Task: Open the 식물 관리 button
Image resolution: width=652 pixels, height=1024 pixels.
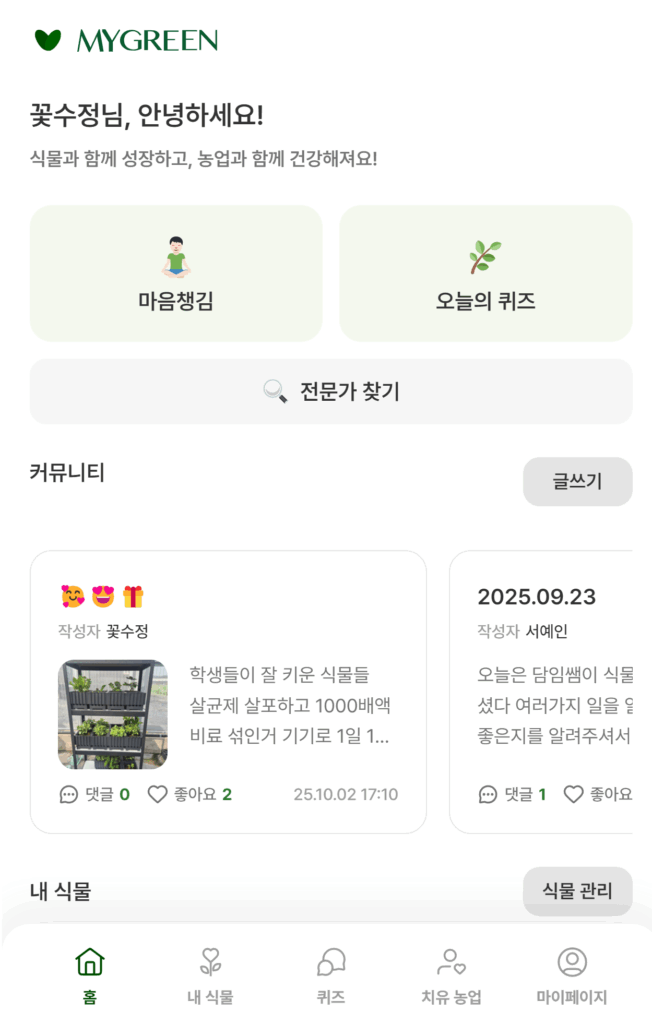Action: click(577, 890)
